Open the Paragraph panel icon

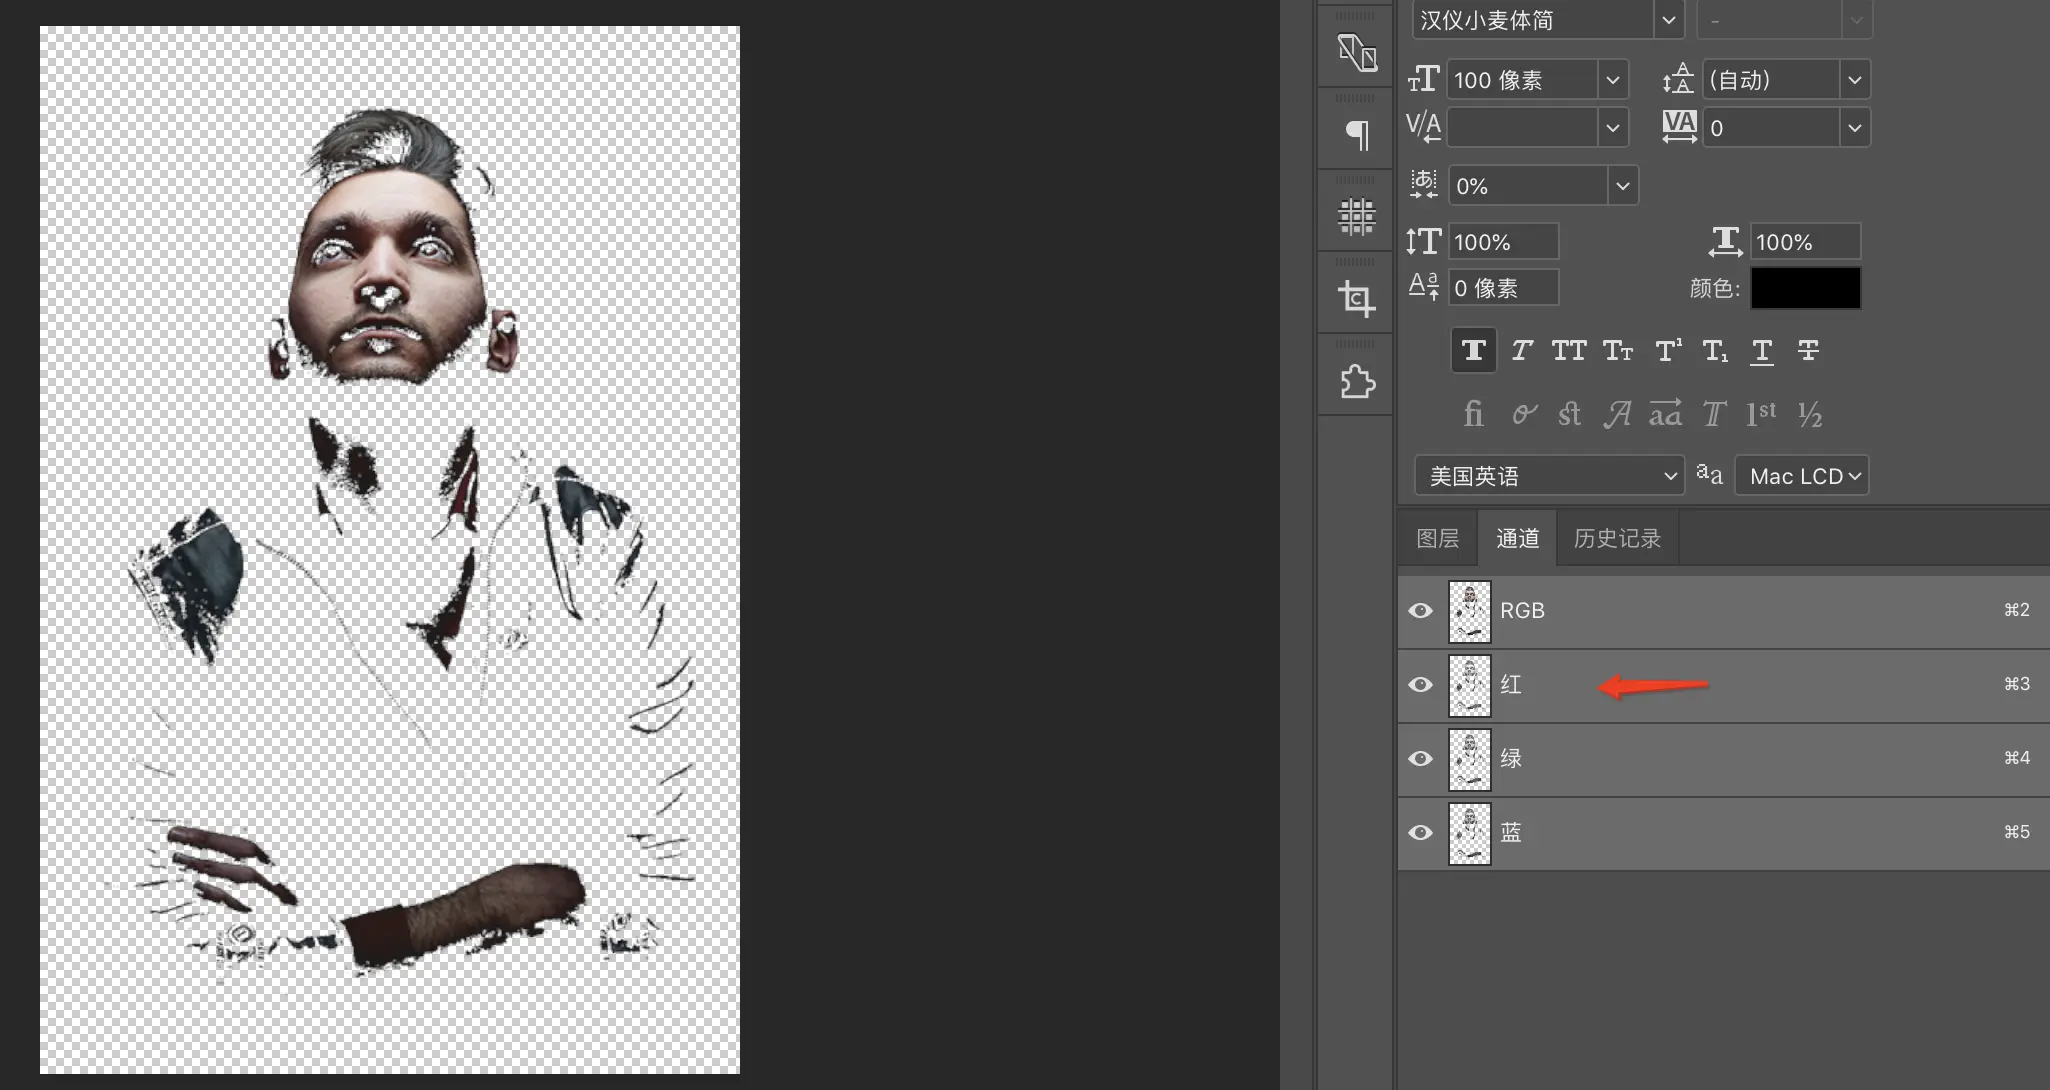[1356, 134]
